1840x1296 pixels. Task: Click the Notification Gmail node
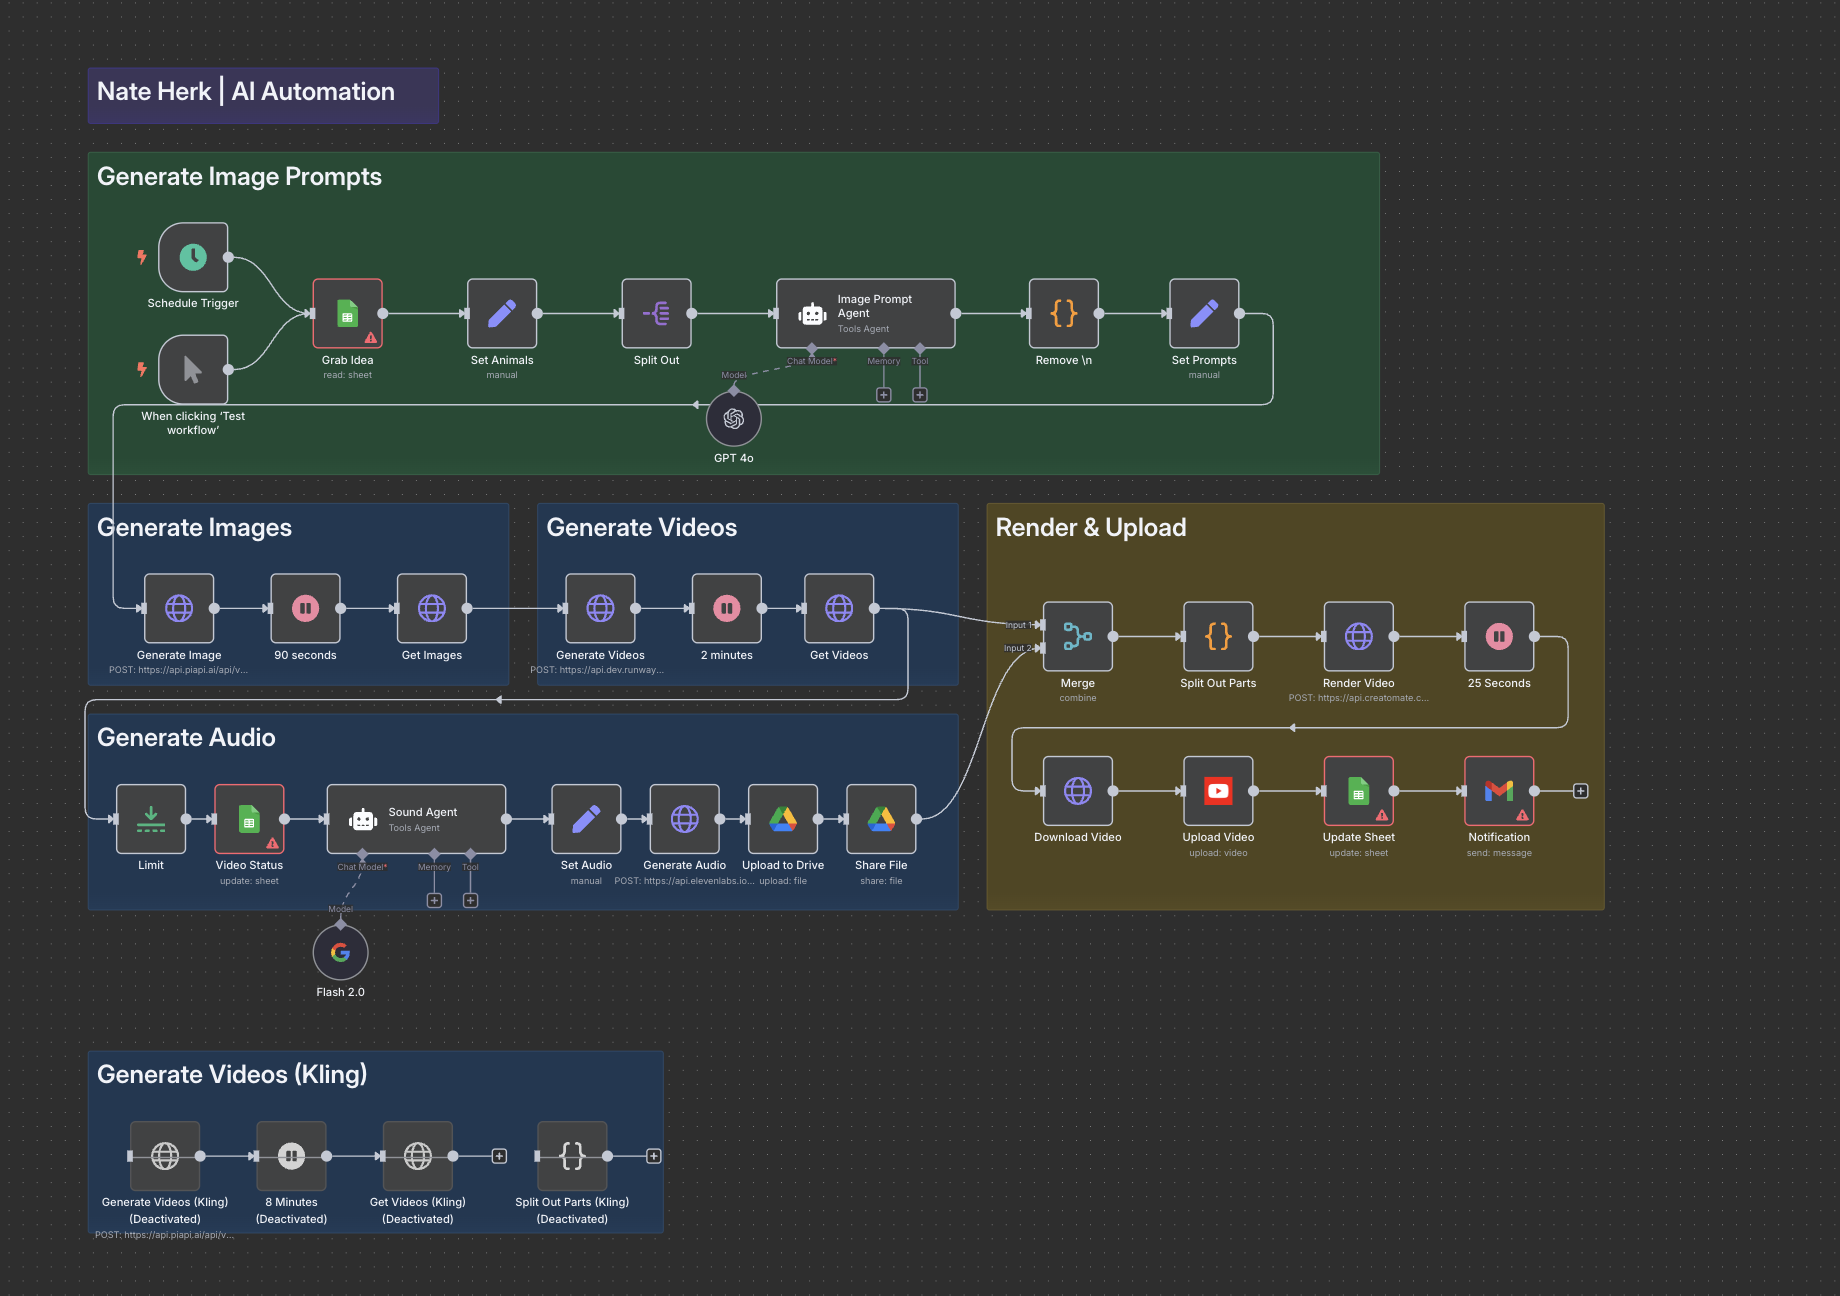tap(1498, 791)
